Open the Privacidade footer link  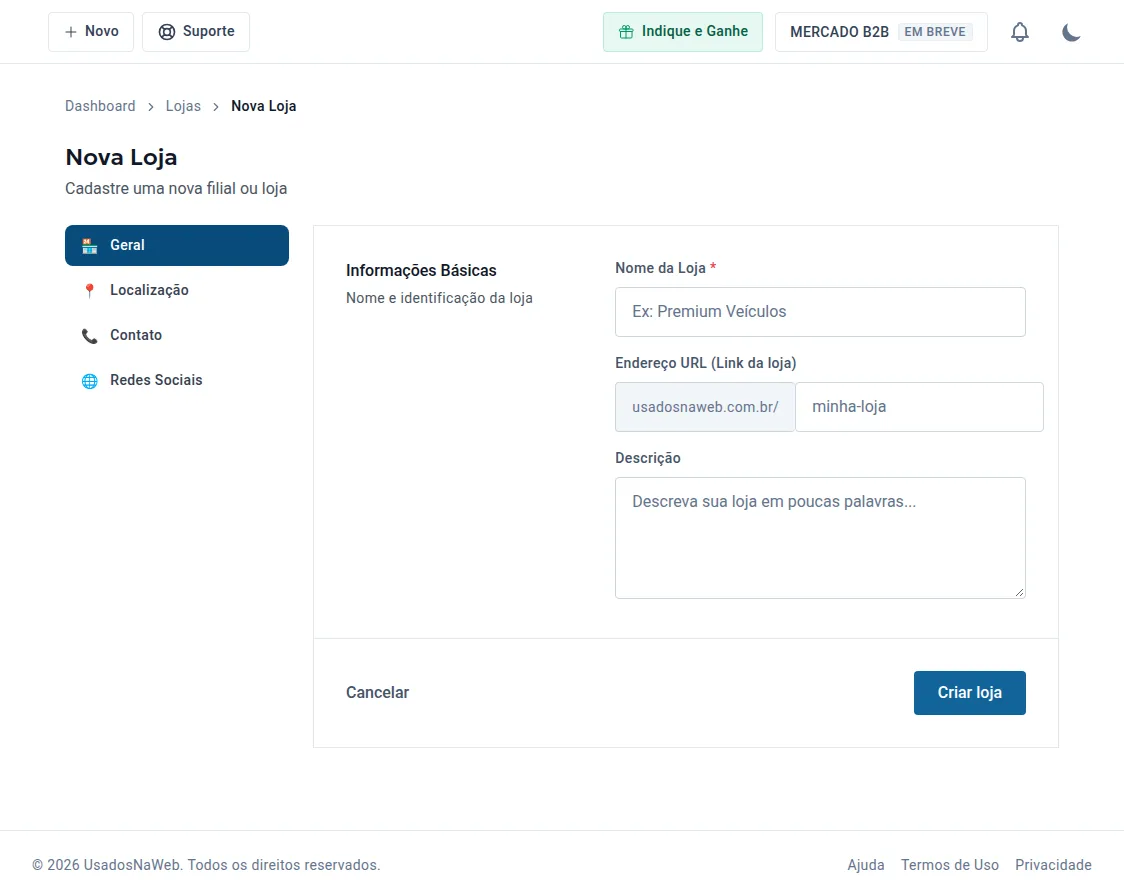point(1053,865)
